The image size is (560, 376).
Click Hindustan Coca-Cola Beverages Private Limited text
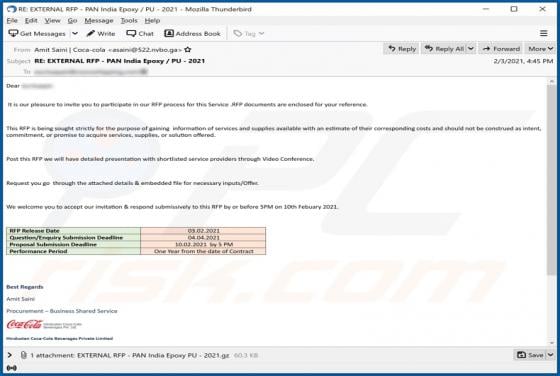(60, 338)
